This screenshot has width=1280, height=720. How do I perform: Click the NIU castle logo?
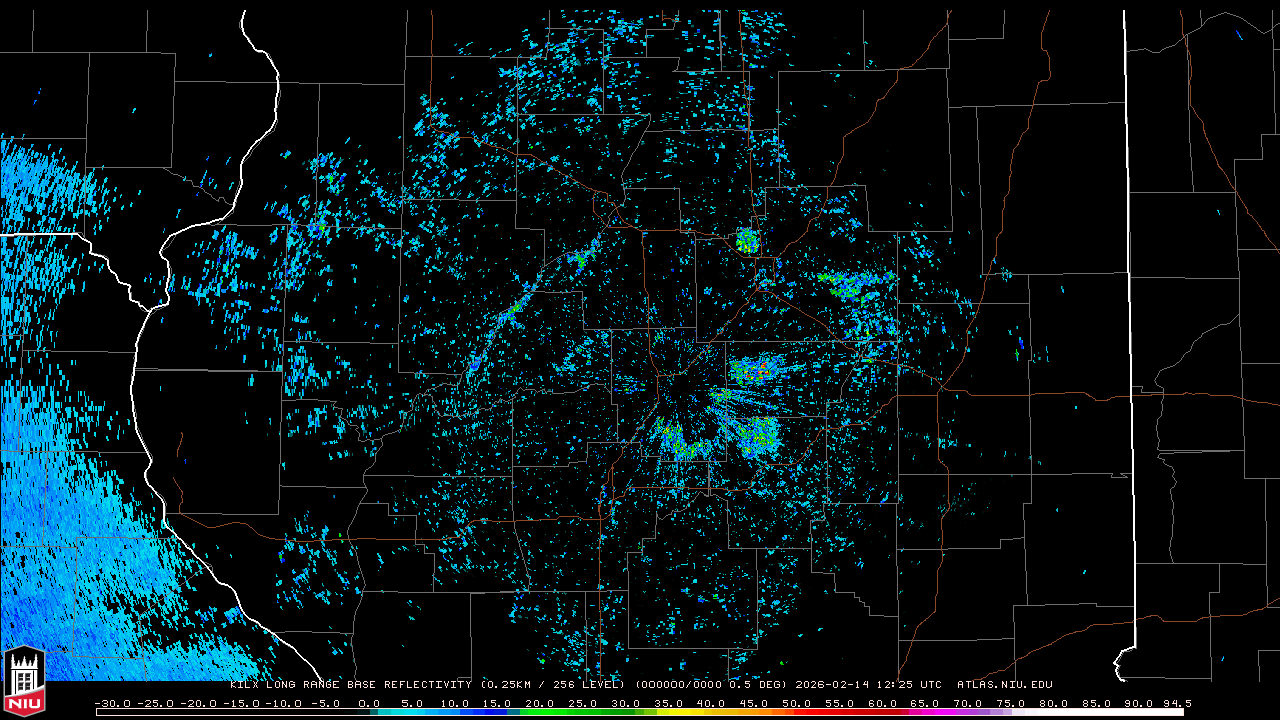pos(24,682)
